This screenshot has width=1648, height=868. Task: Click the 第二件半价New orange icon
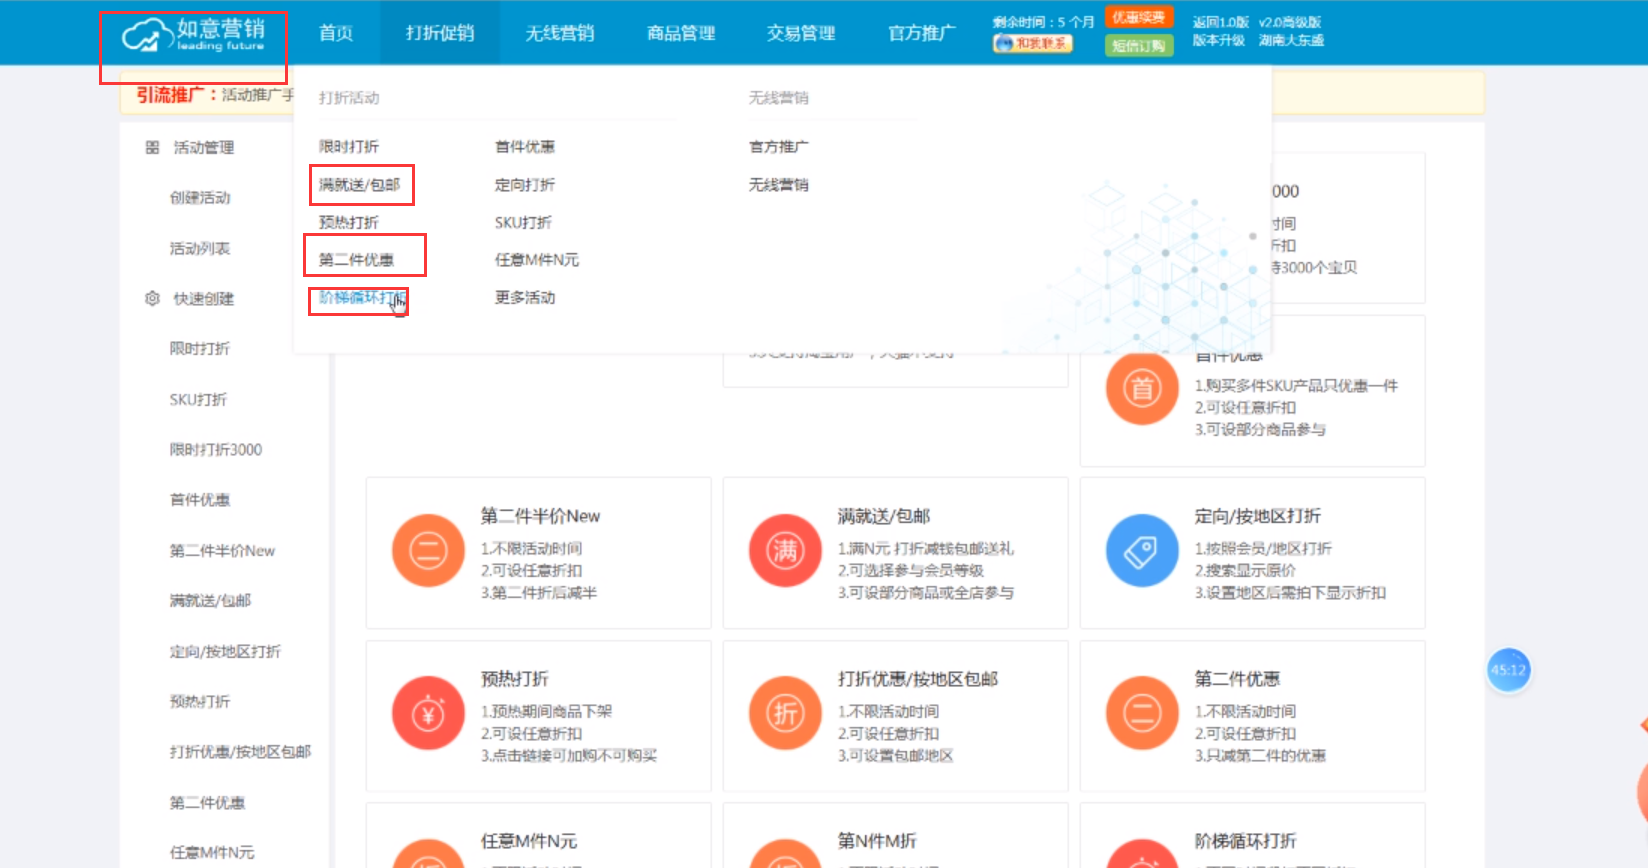[428, 551]
